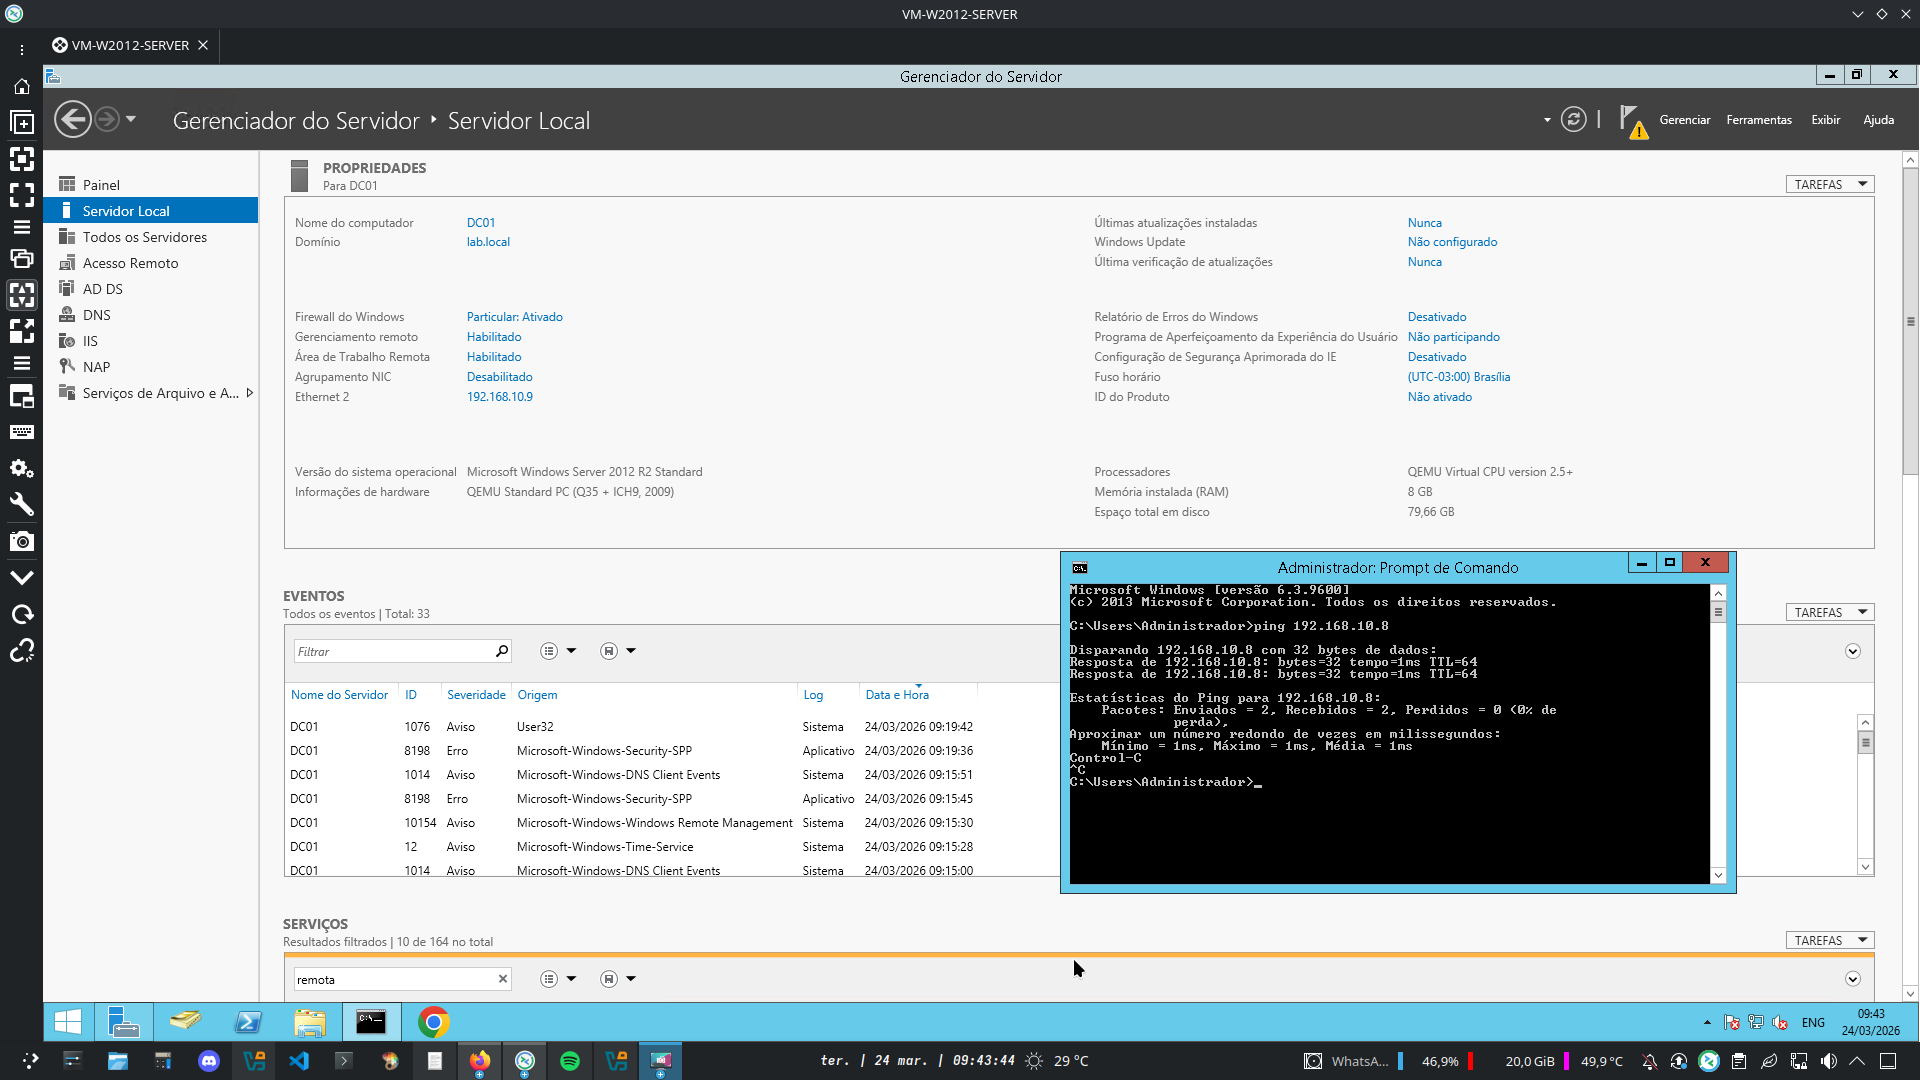The image size is (1920, 1080).
Task: Open Ethernet 2 address 192.168.10.9
Action: 500,397
